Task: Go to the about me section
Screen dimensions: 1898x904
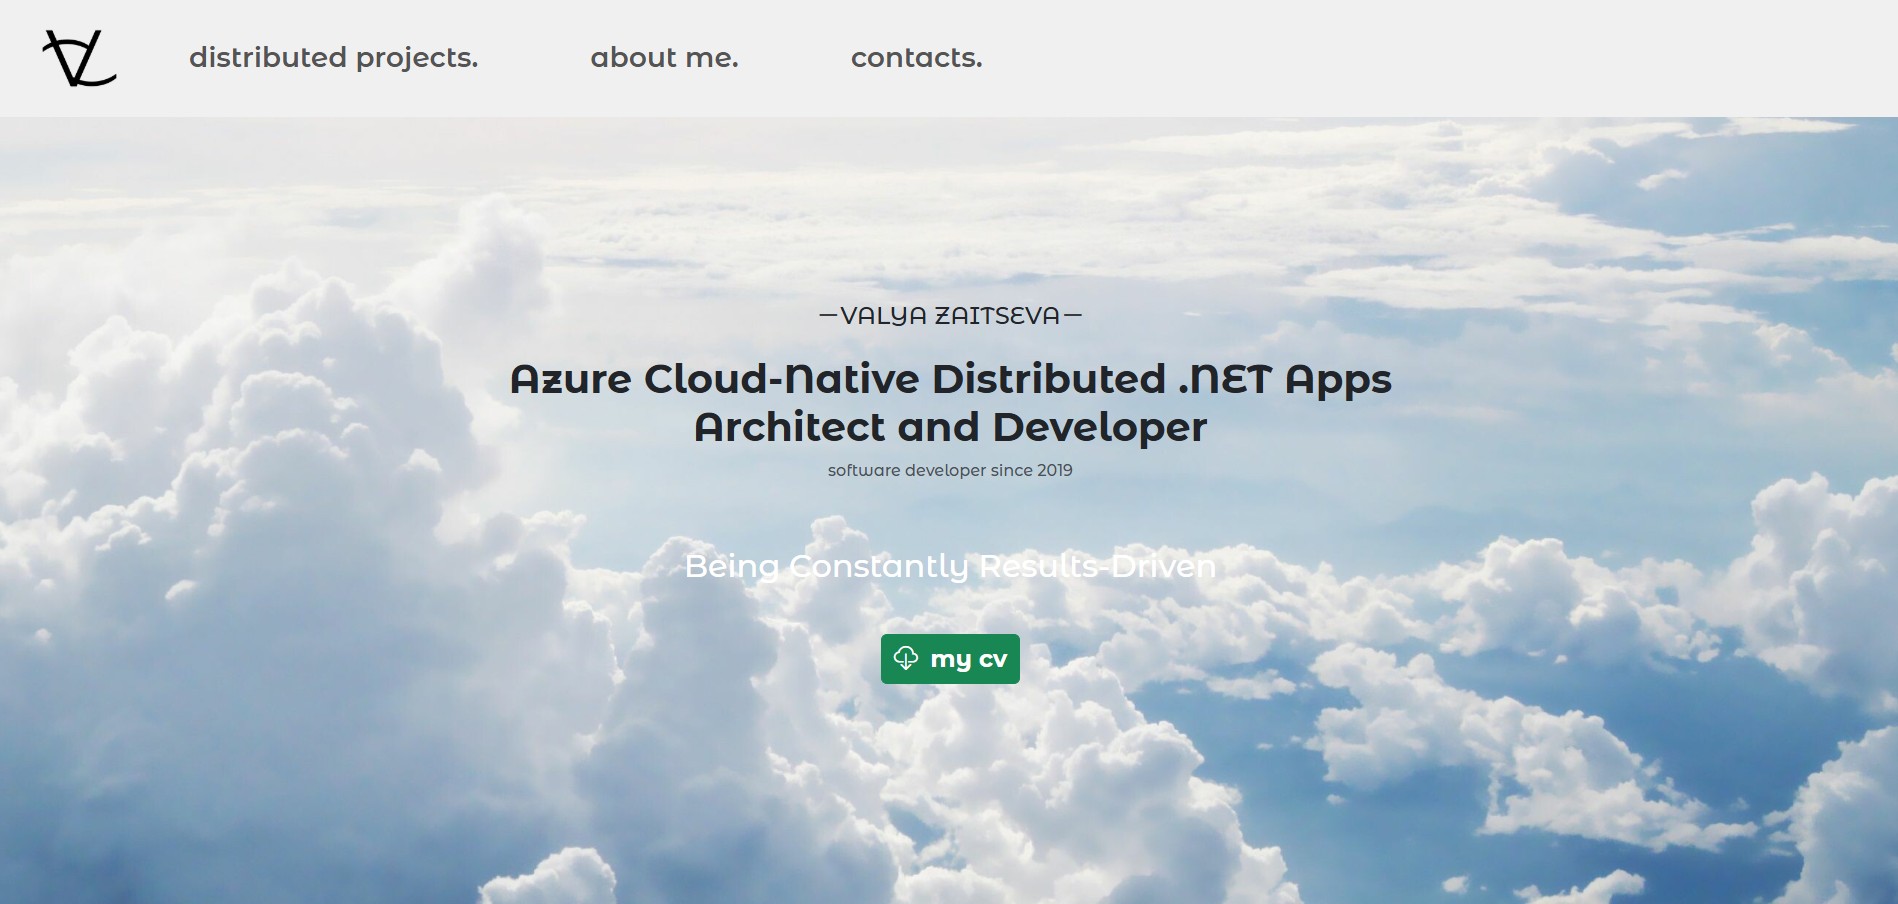Action: (664, 58)
